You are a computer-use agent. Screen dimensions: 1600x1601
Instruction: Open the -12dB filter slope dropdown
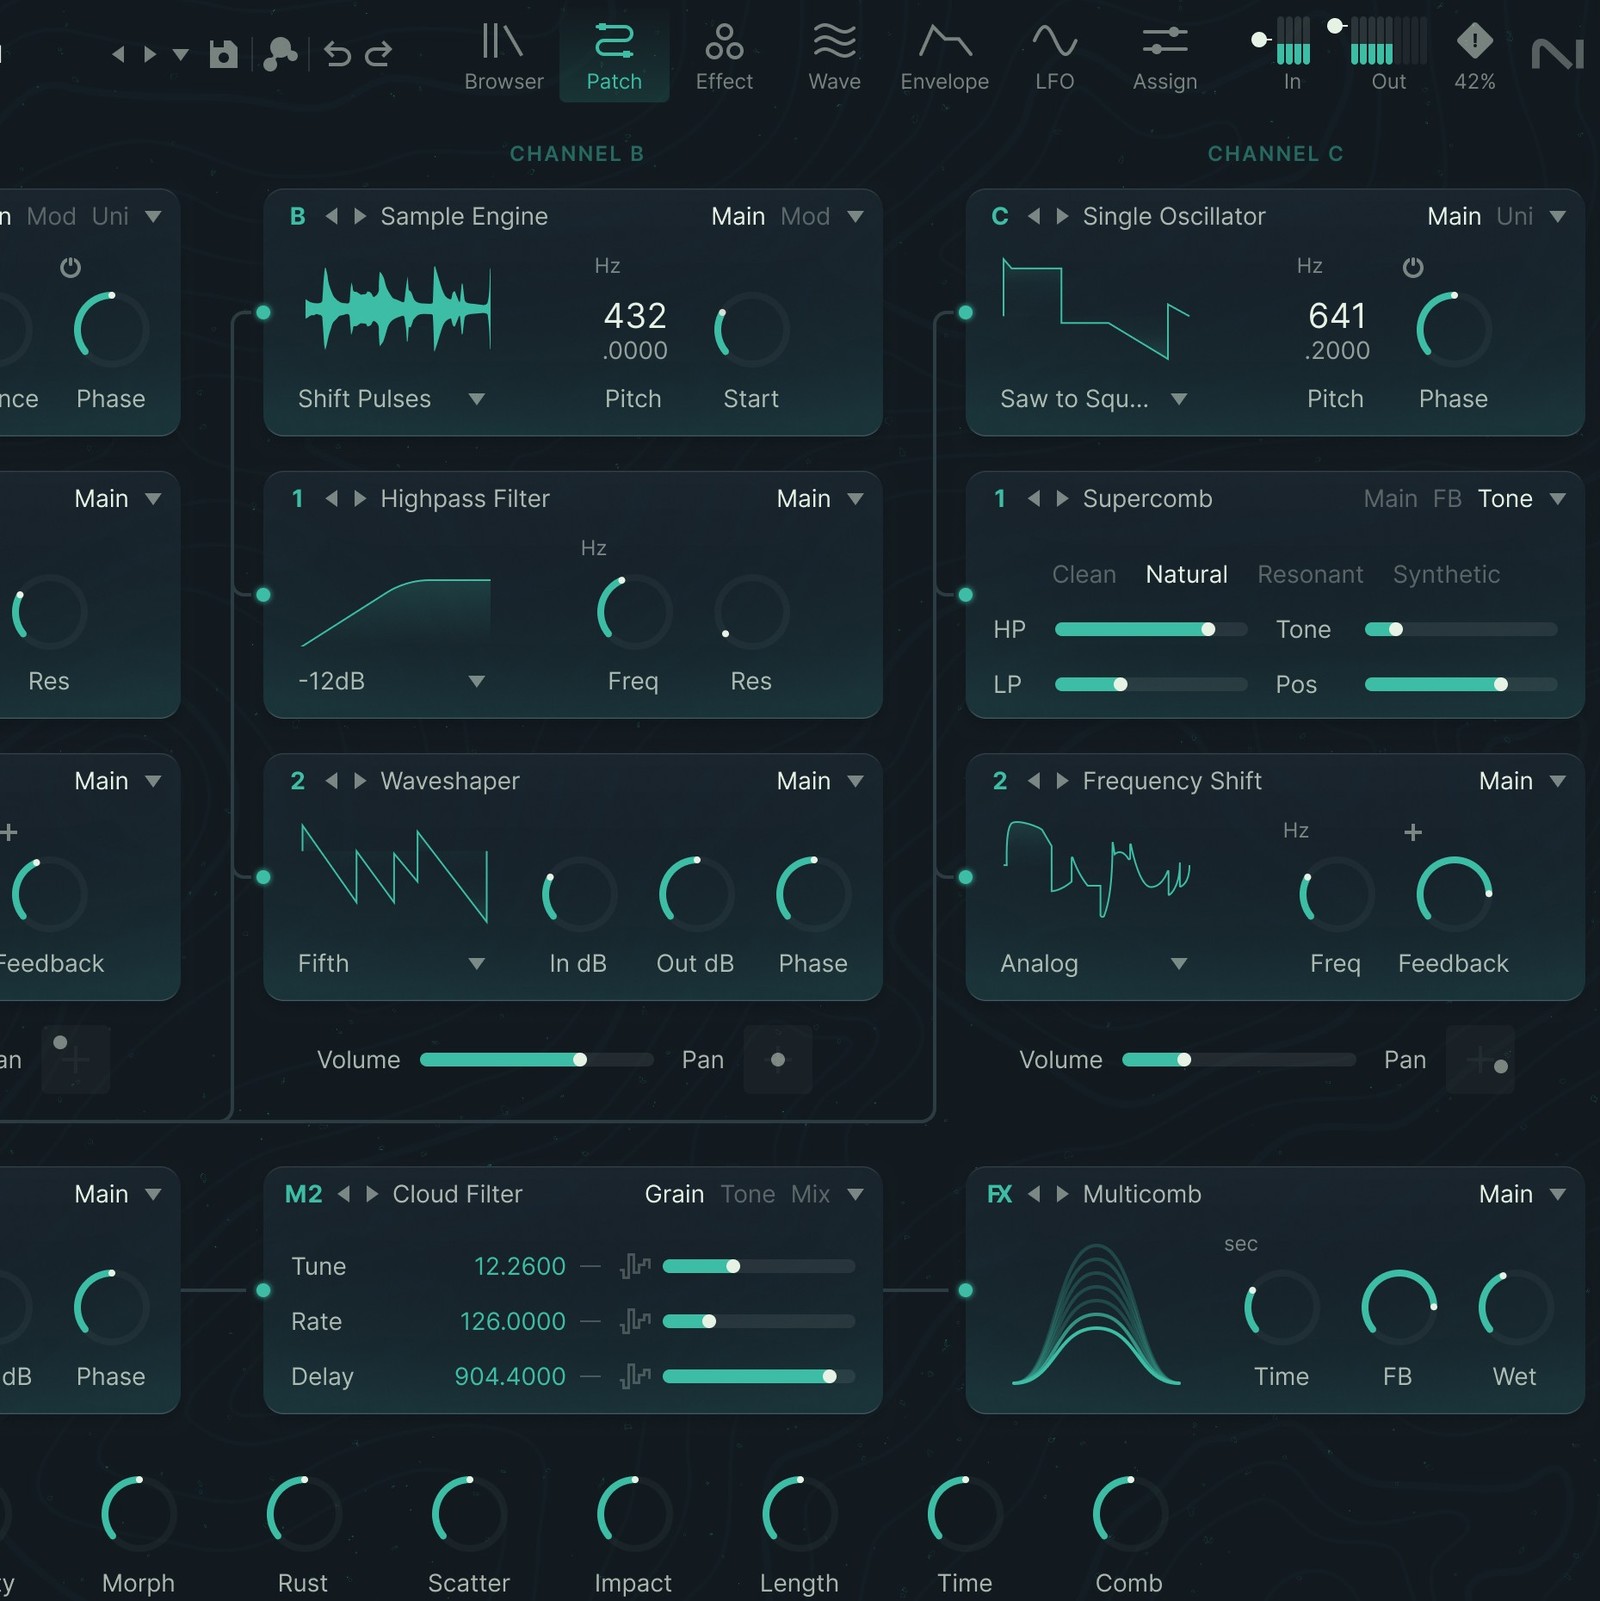click(x=477, y=681)
